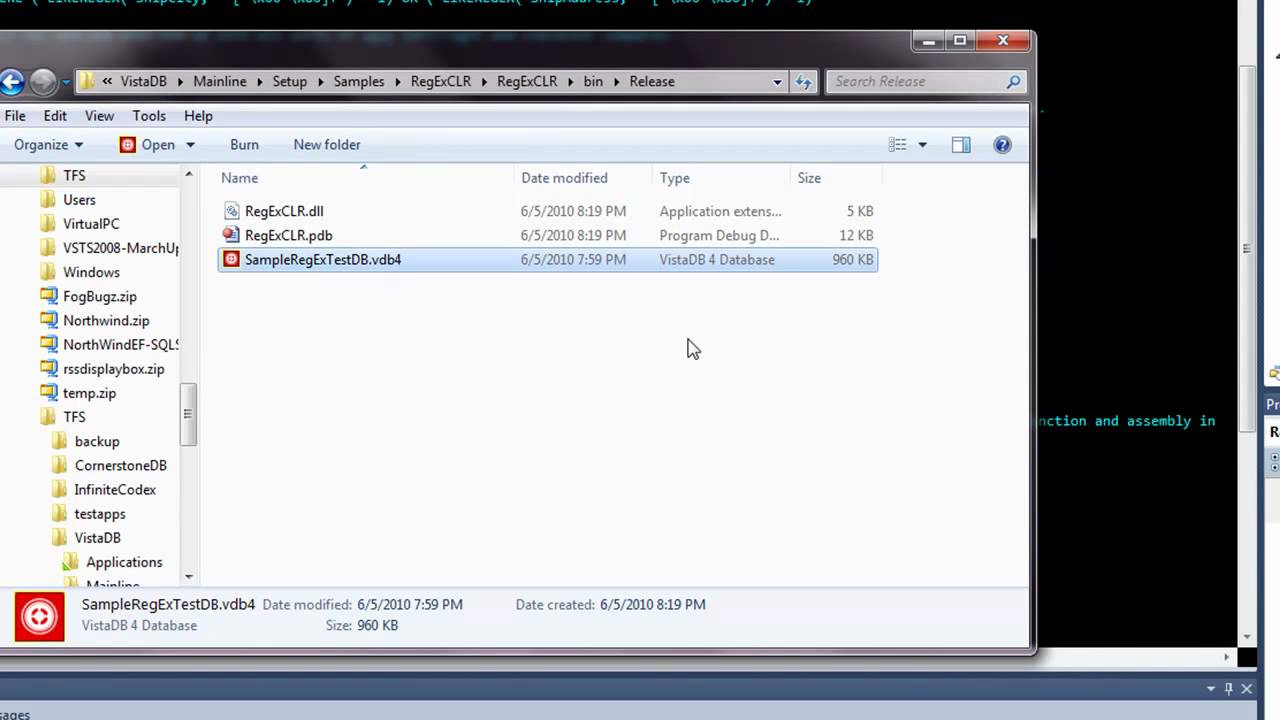The width and height of the screenshot is (1280, 720).
Task: Click the VirtualPC folder icon in tree
Action: click(49, 223)
